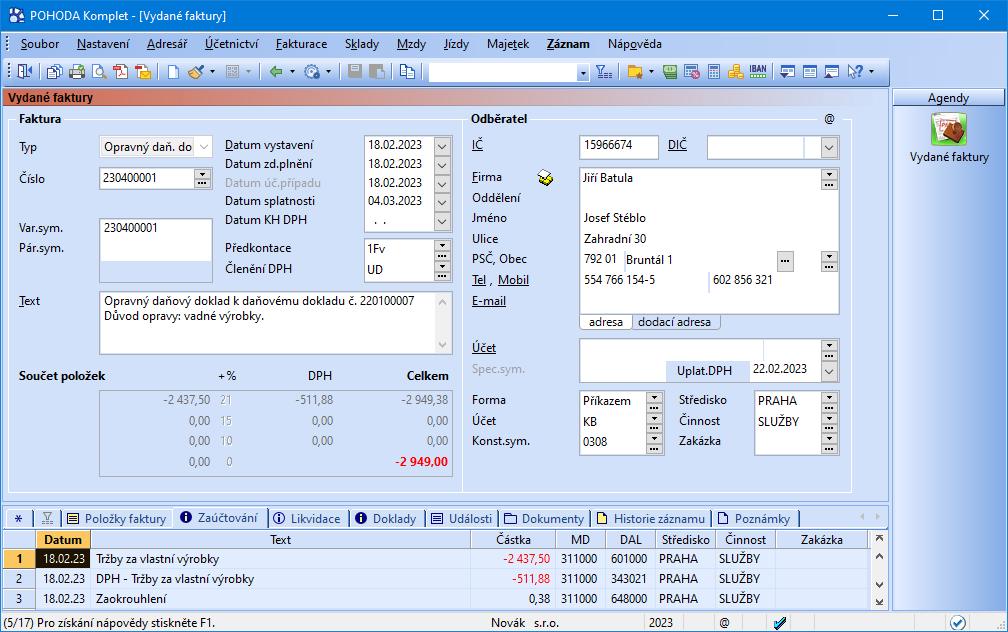
Task: Click the Mobil link label
Action: pos(514,280)
